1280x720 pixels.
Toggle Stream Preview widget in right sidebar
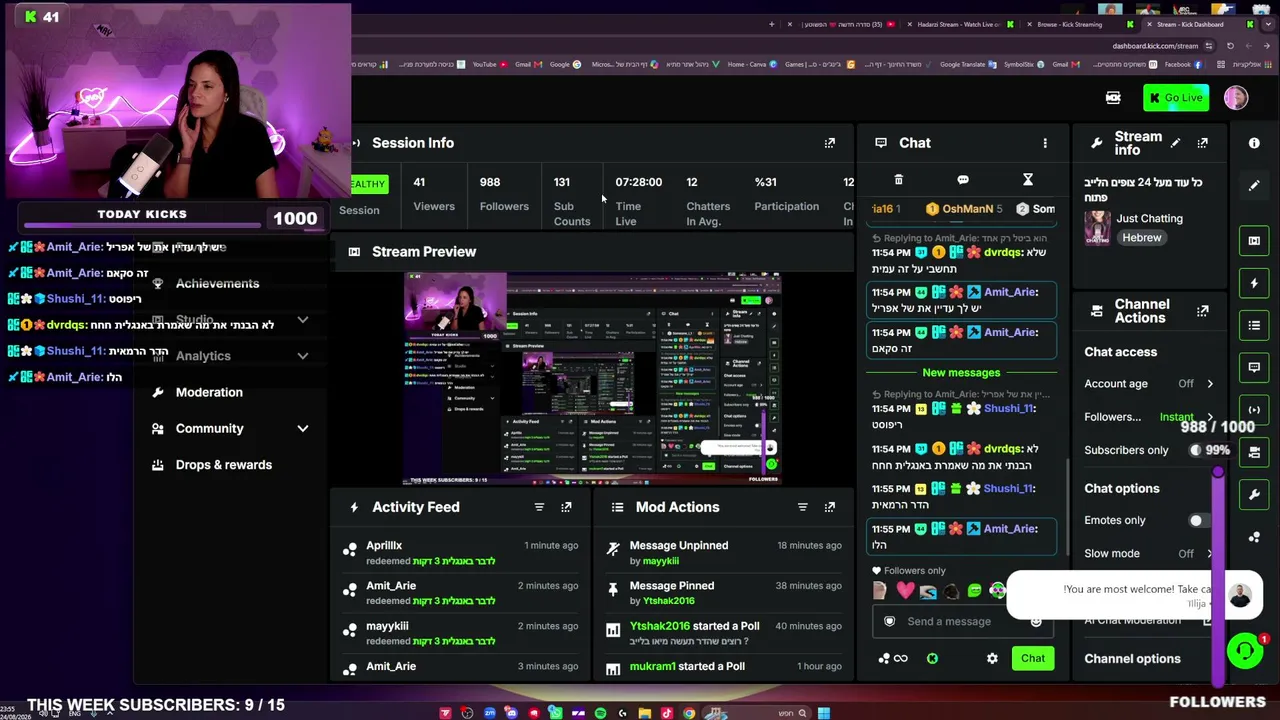pos(1254,241)
